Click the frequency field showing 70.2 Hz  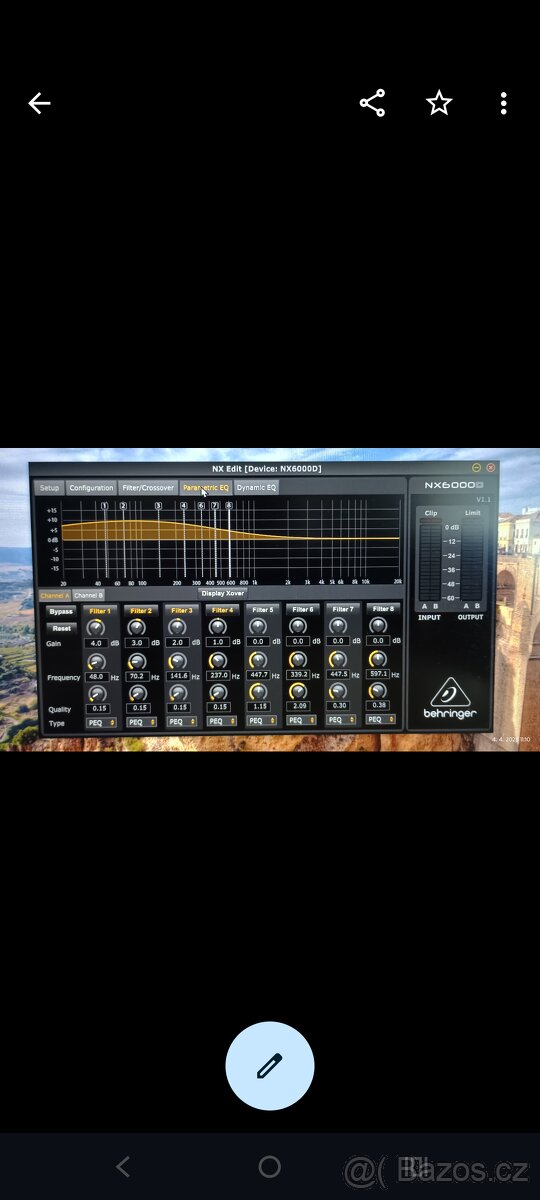point(138,677)
